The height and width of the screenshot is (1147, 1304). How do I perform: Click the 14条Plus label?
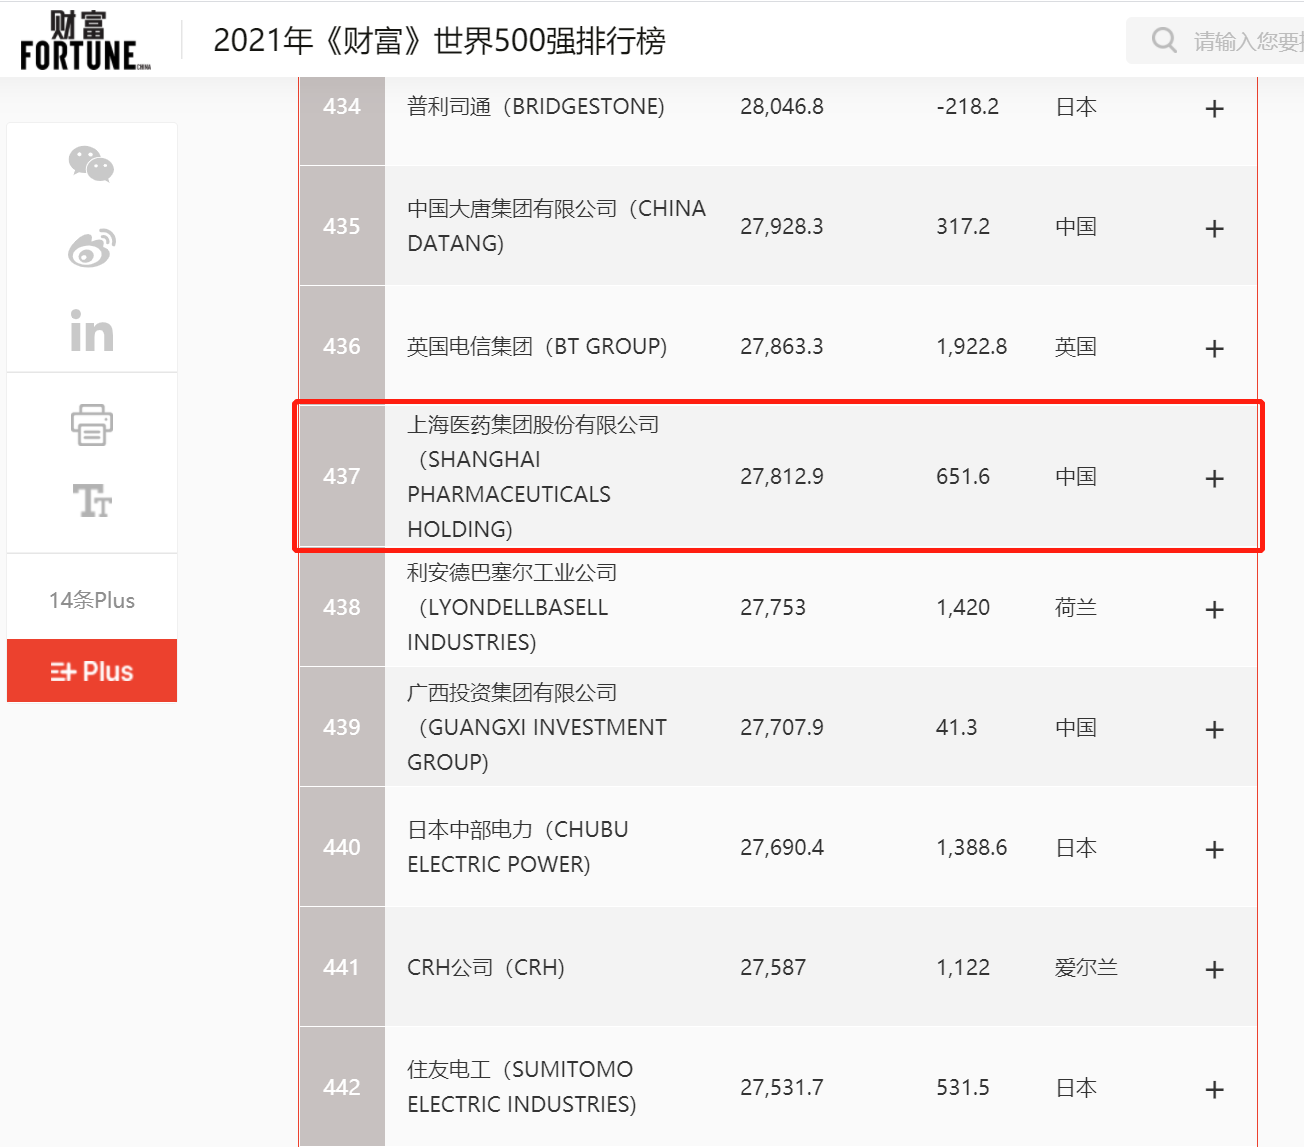click(x=92, y=600)
